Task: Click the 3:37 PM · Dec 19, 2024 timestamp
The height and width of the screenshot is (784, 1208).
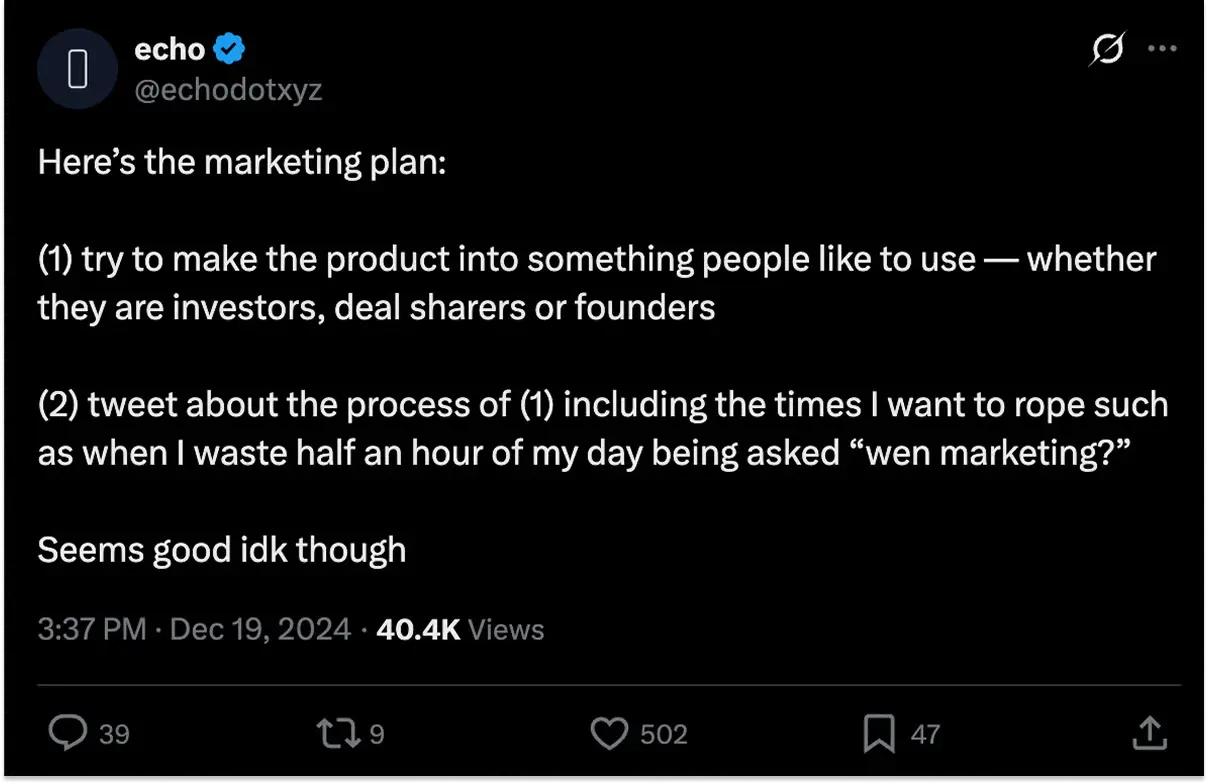Action: pyautogui.click(x=194, y=629)
